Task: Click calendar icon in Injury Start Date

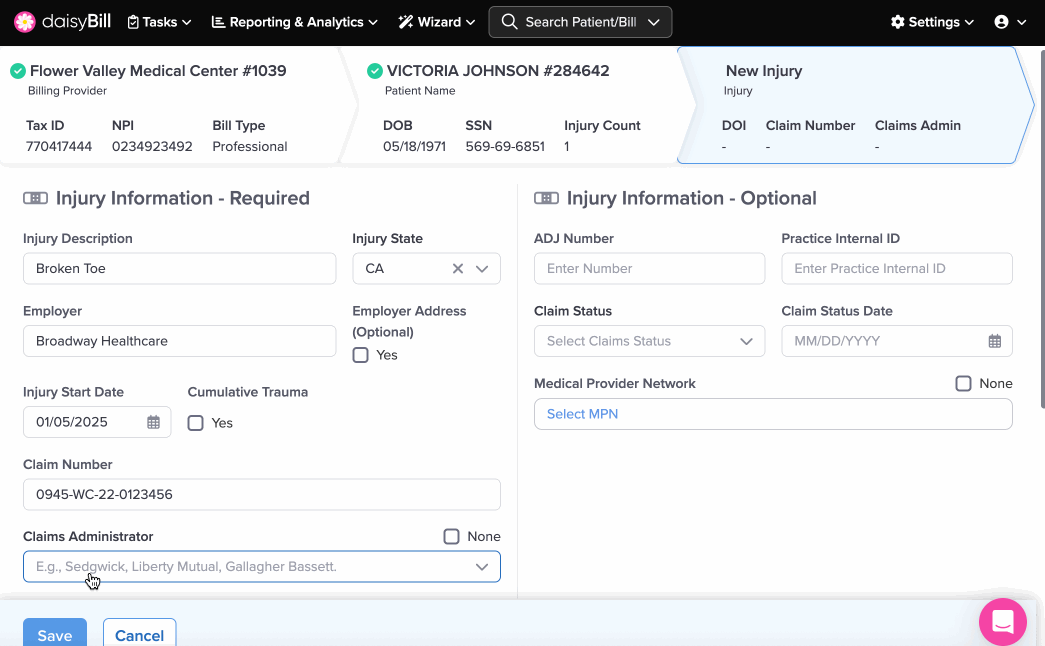Action: (154, 423)
